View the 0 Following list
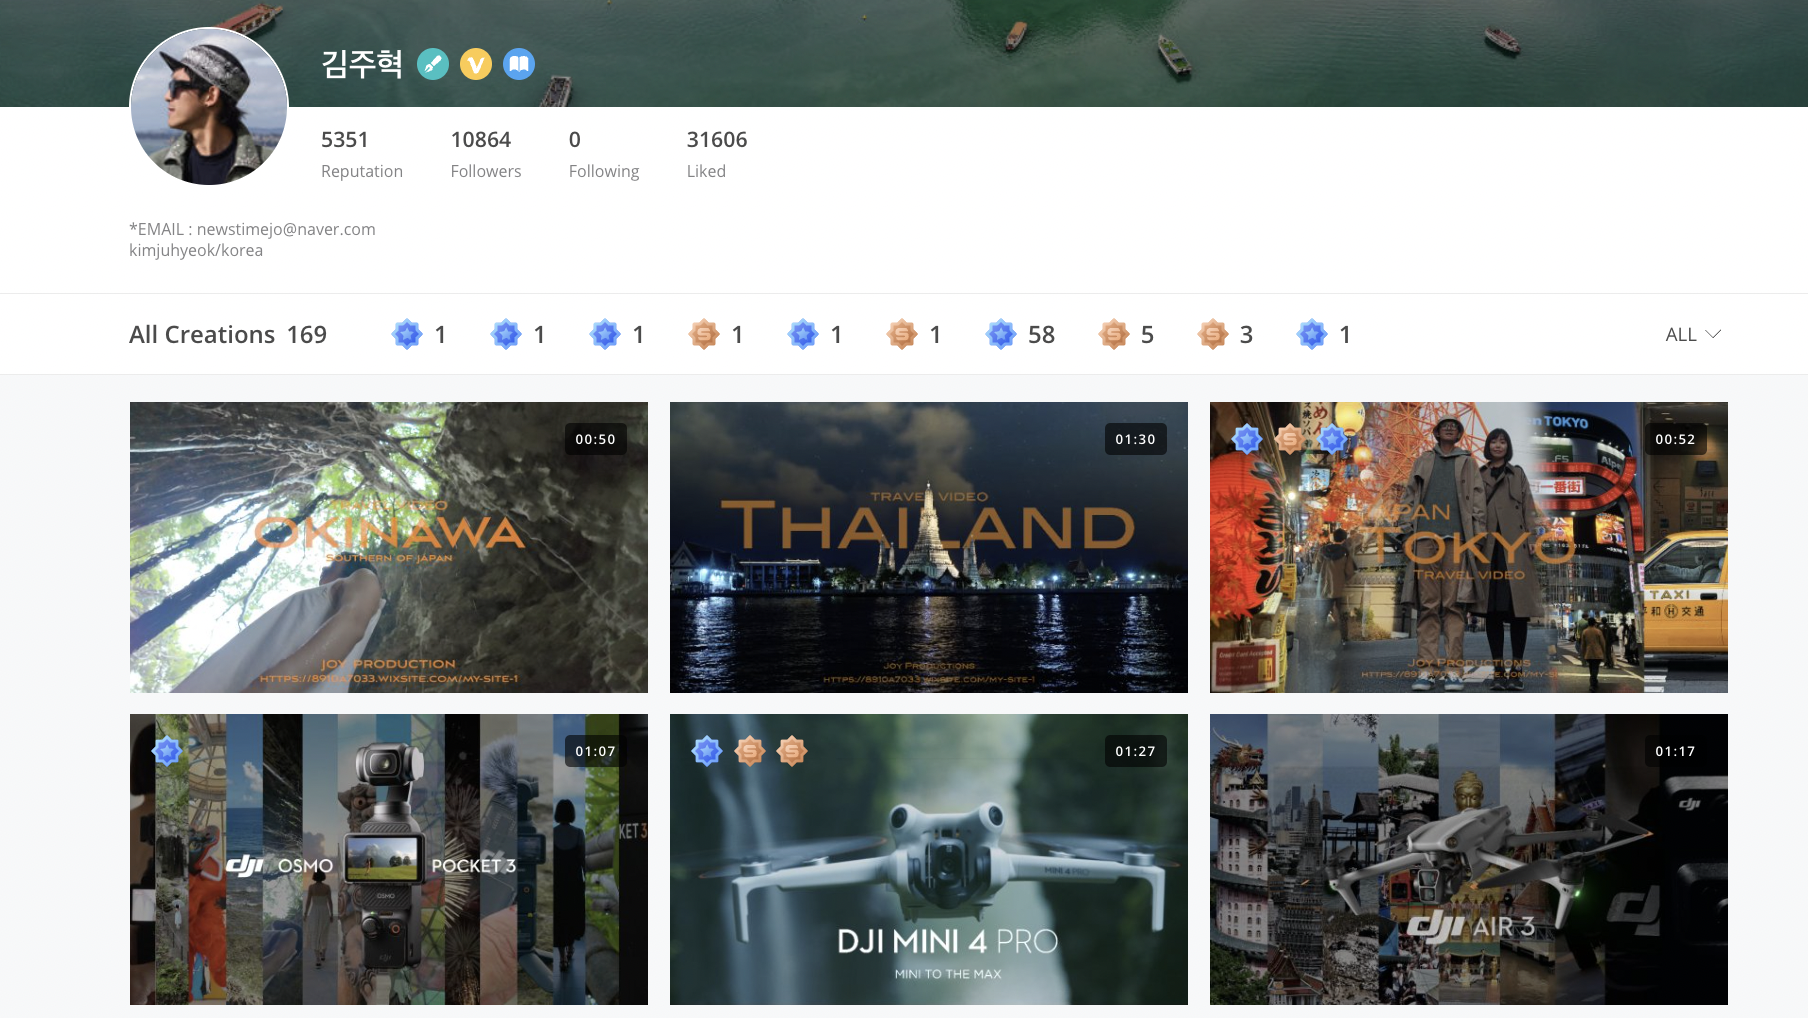Image resolution: width=1808 pixels, height=1018 pixels. pyautogui.click(x=604, y=154)
